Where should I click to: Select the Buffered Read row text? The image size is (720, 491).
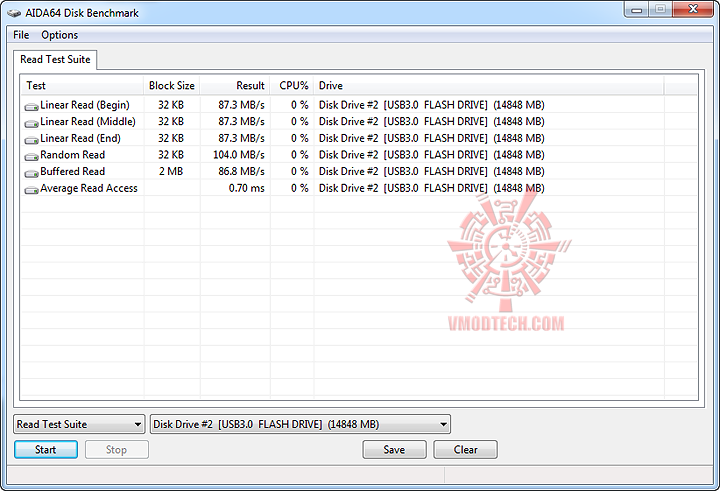click(73, 171)
